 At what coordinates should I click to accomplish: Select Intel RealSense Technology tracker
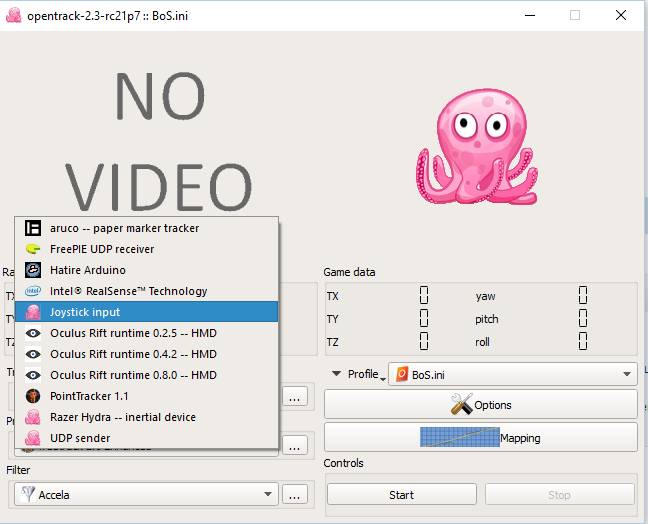click(146, 291)
